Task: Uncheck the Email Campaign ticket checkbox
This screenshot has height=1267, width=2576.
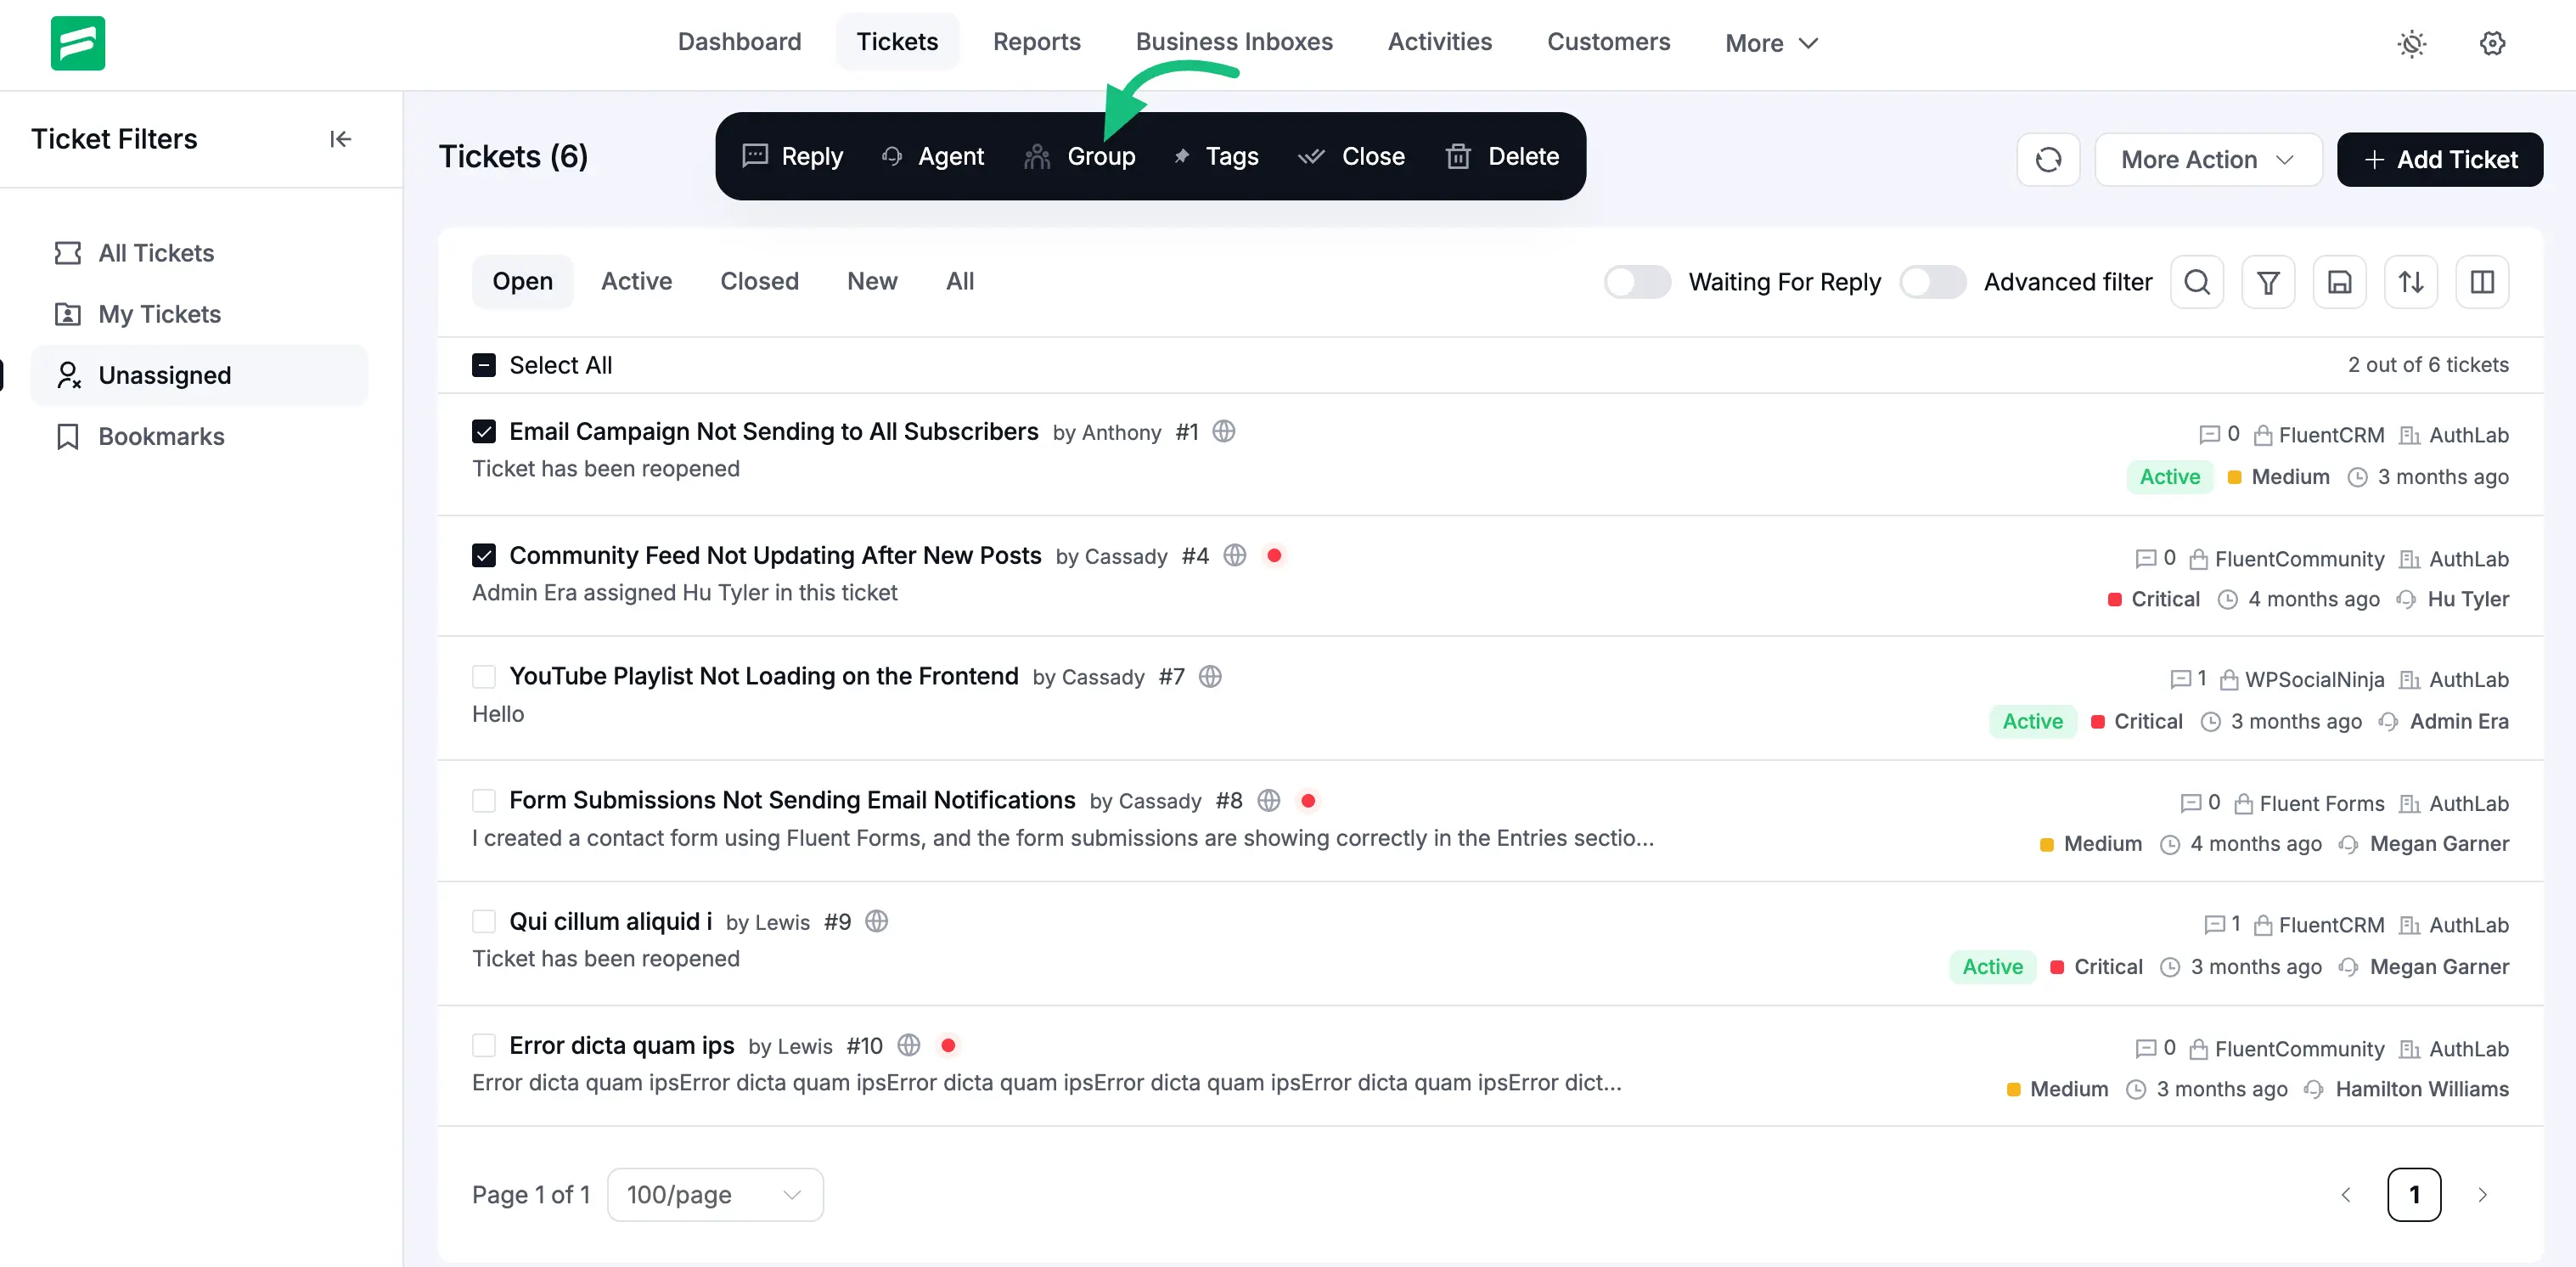Action: (x=484, y=432)
